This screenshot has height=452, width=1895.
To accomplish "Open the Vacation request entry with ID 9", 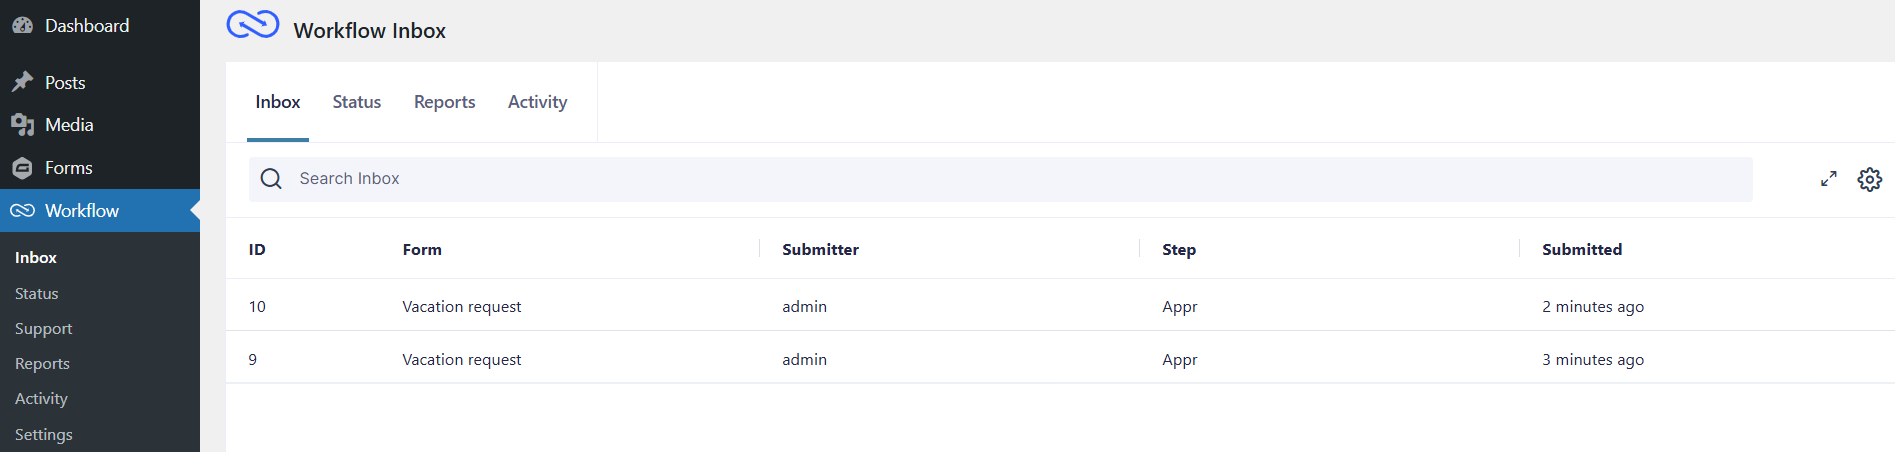I will pyautogui.click(x=461, y=360).
